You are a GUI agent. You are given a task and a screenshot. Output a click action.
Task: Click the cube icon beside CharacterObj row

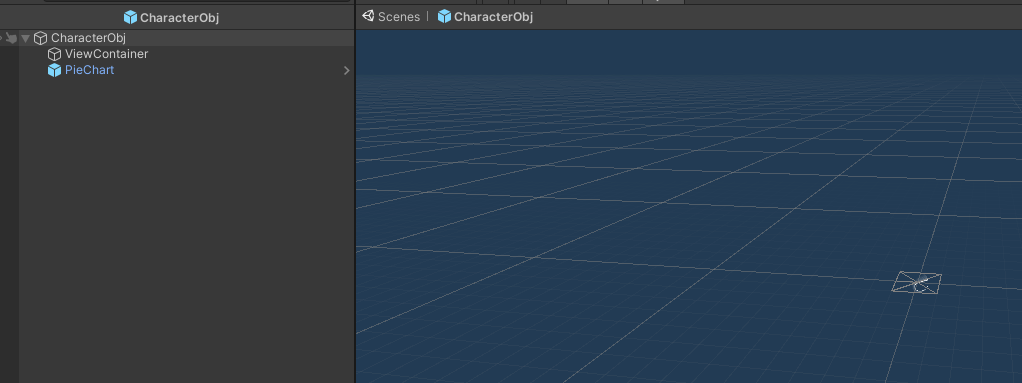point(40,38)
